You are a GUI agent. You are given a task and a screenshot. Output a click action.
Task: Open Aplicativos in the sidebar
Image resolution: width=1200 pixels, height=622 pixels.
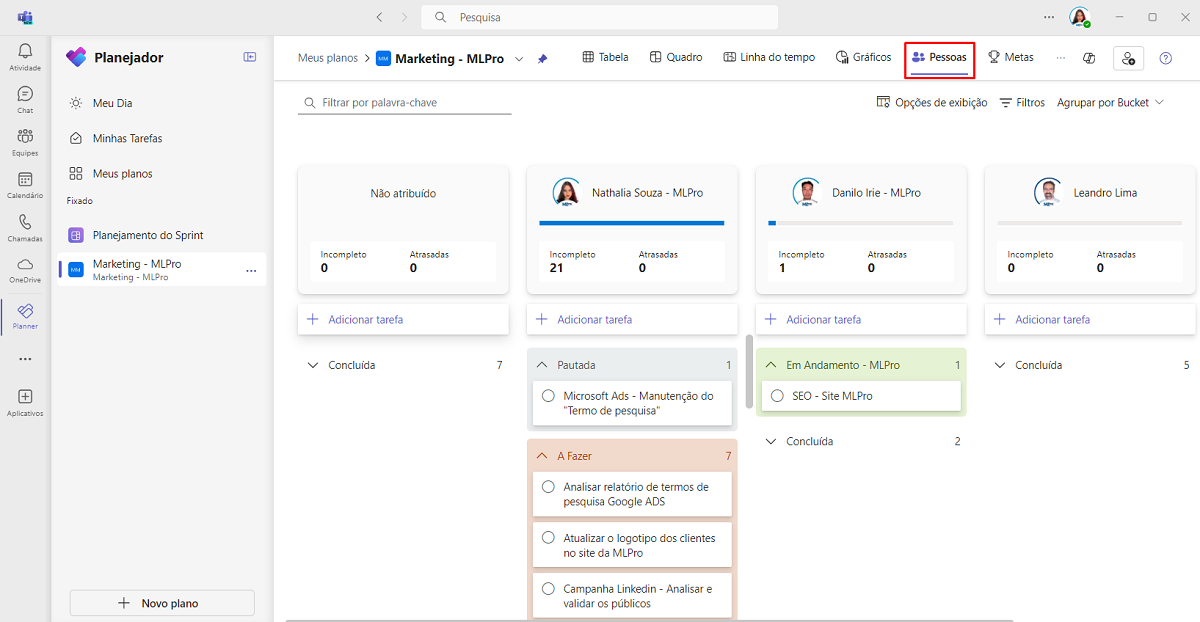(x=25, y=402)
